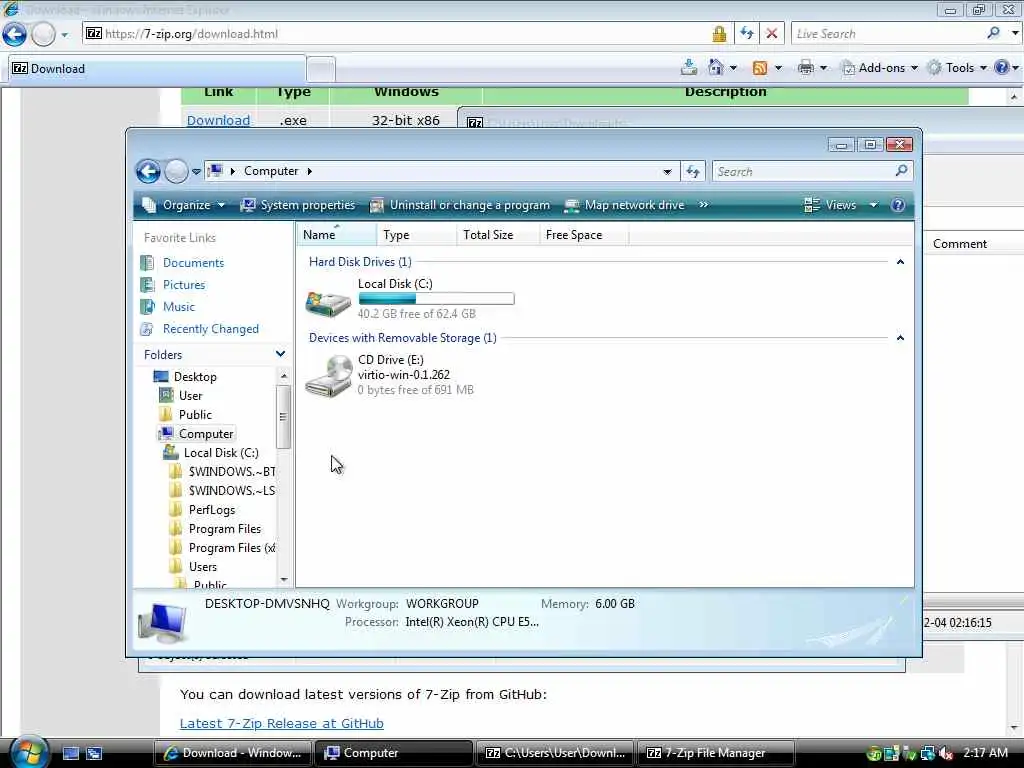Screen dimensions: 1024x768
Task: Sort by the Name column header
Action: 336,234
